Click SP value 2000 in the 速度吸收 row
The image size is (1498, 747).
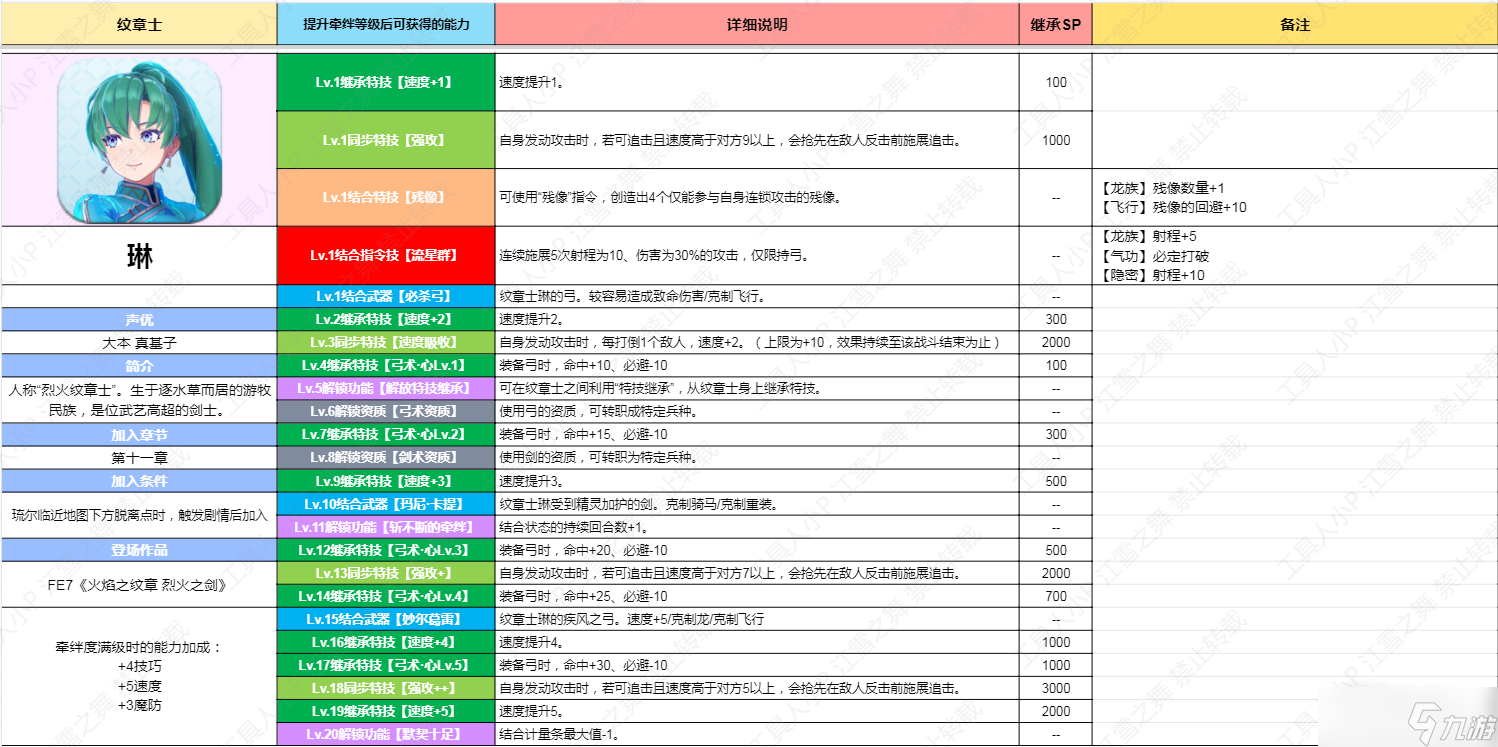point(1056,343)
